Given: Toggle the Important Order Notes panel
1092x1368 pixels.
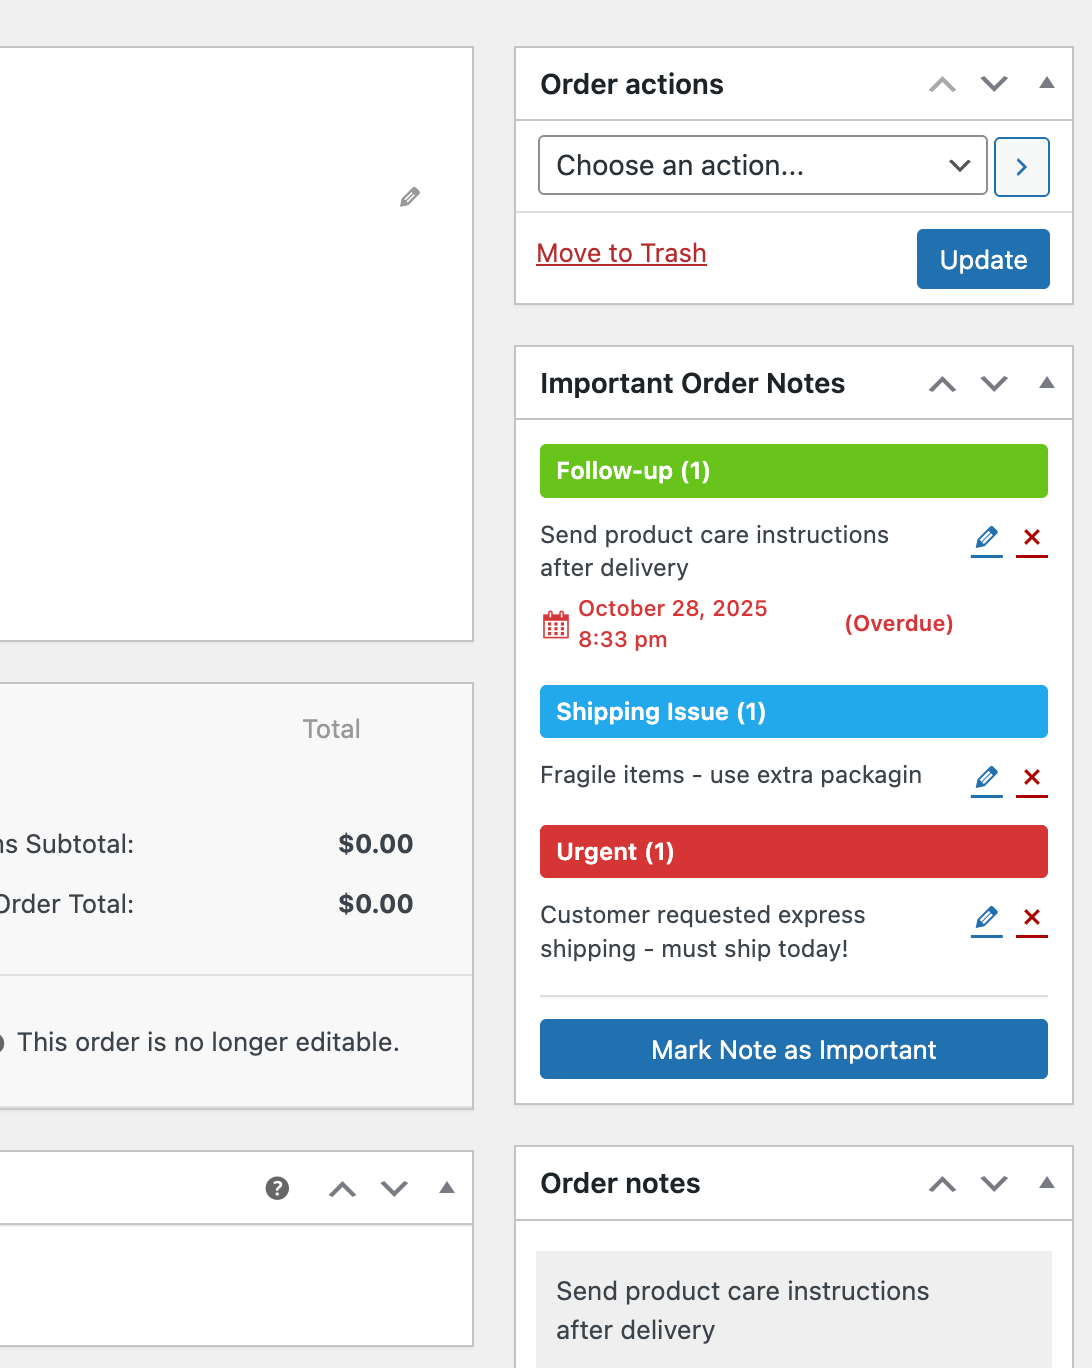Looking at the screenshot, I should click(1047, 383).
